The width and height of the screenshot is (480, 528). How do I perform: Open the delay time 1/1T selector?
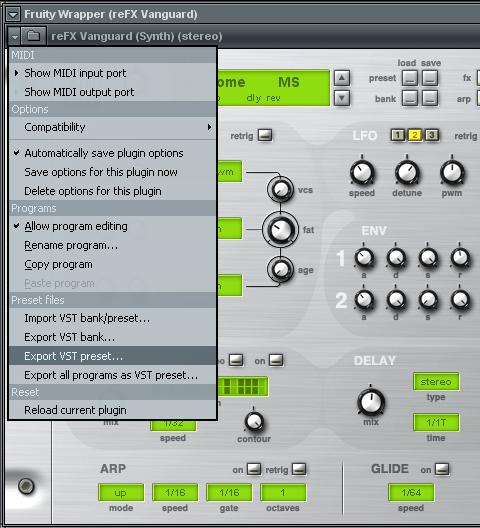point(436,422)
